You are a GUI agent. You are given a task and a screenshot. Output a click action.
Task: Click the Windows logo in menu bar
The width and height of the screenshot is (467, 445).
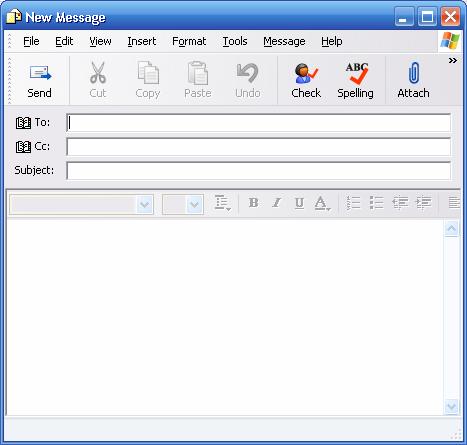tap(450, 41)
